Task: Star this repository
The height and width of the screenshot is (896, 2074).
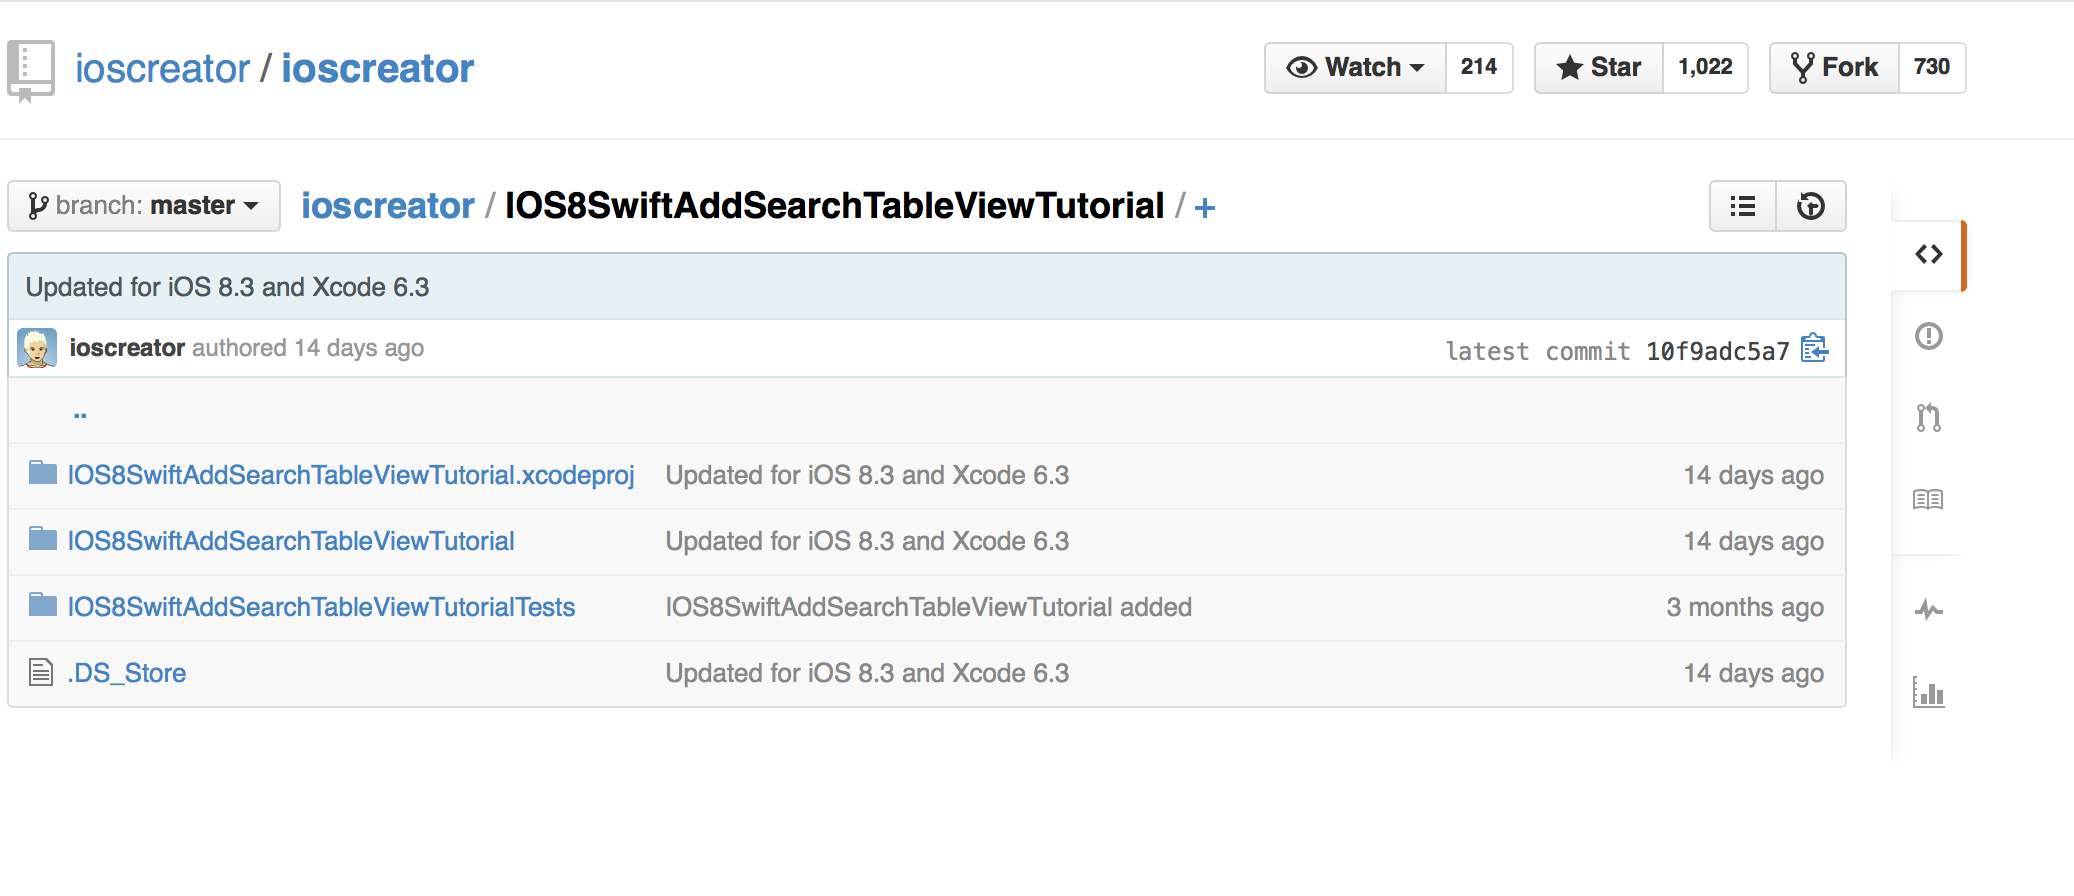Action: [x=1599, y=67]
